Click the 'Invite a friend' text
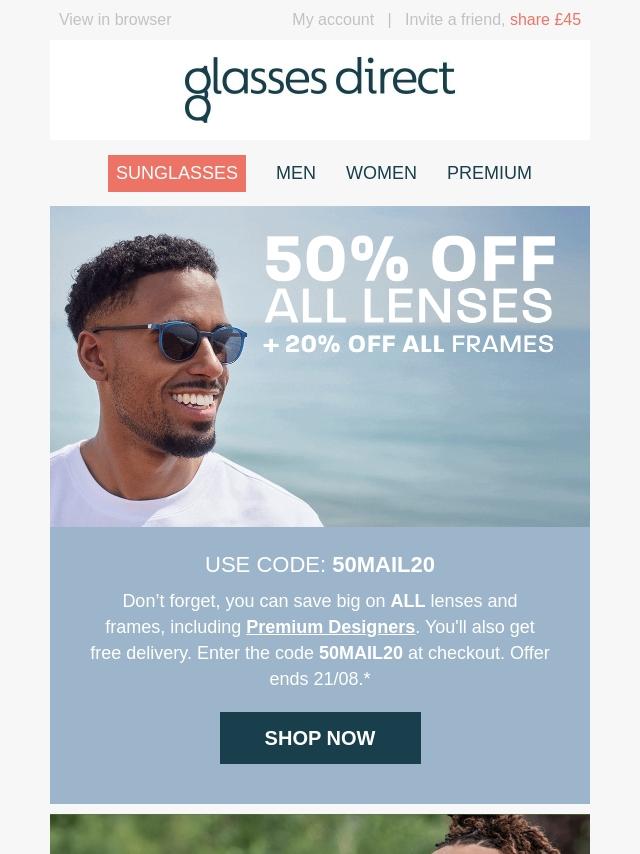 tap(455, 20)
